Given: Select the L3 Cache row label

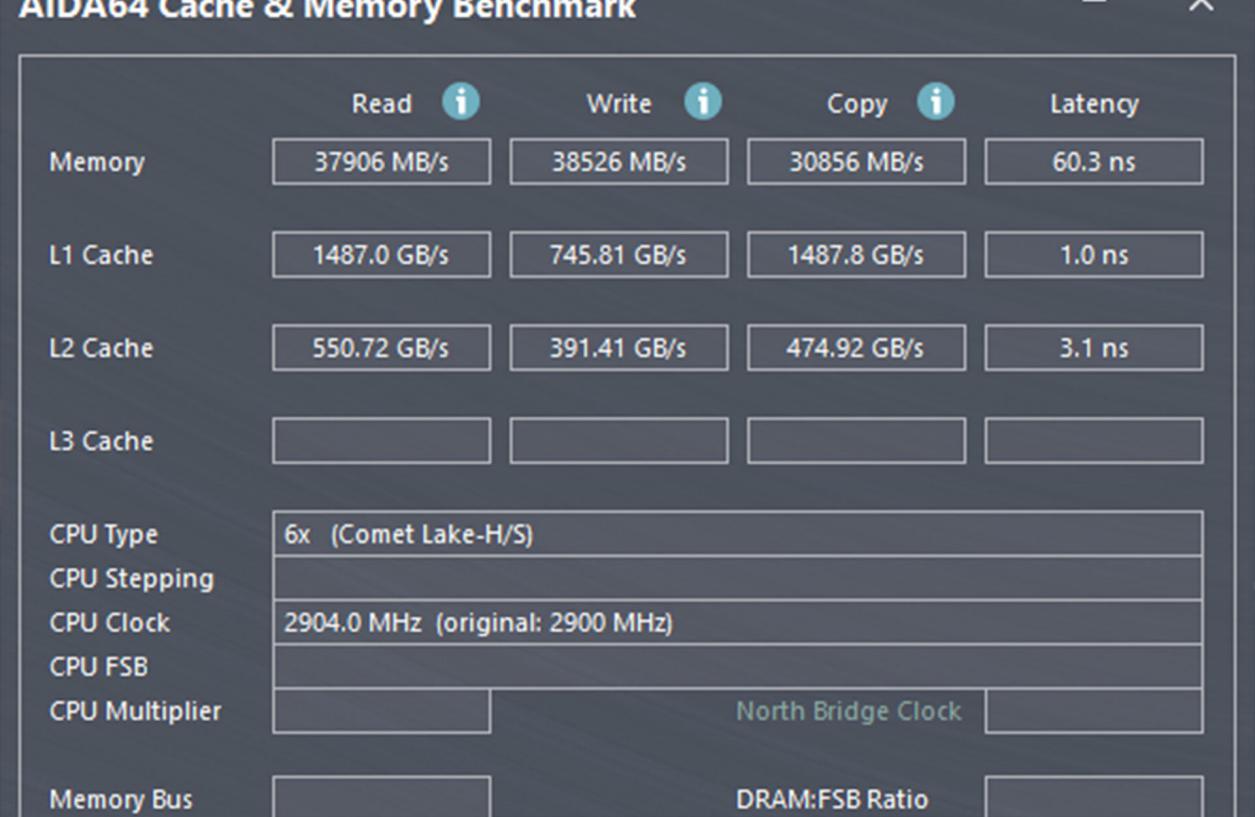Looking at the screenshot, I should [101, 441].
